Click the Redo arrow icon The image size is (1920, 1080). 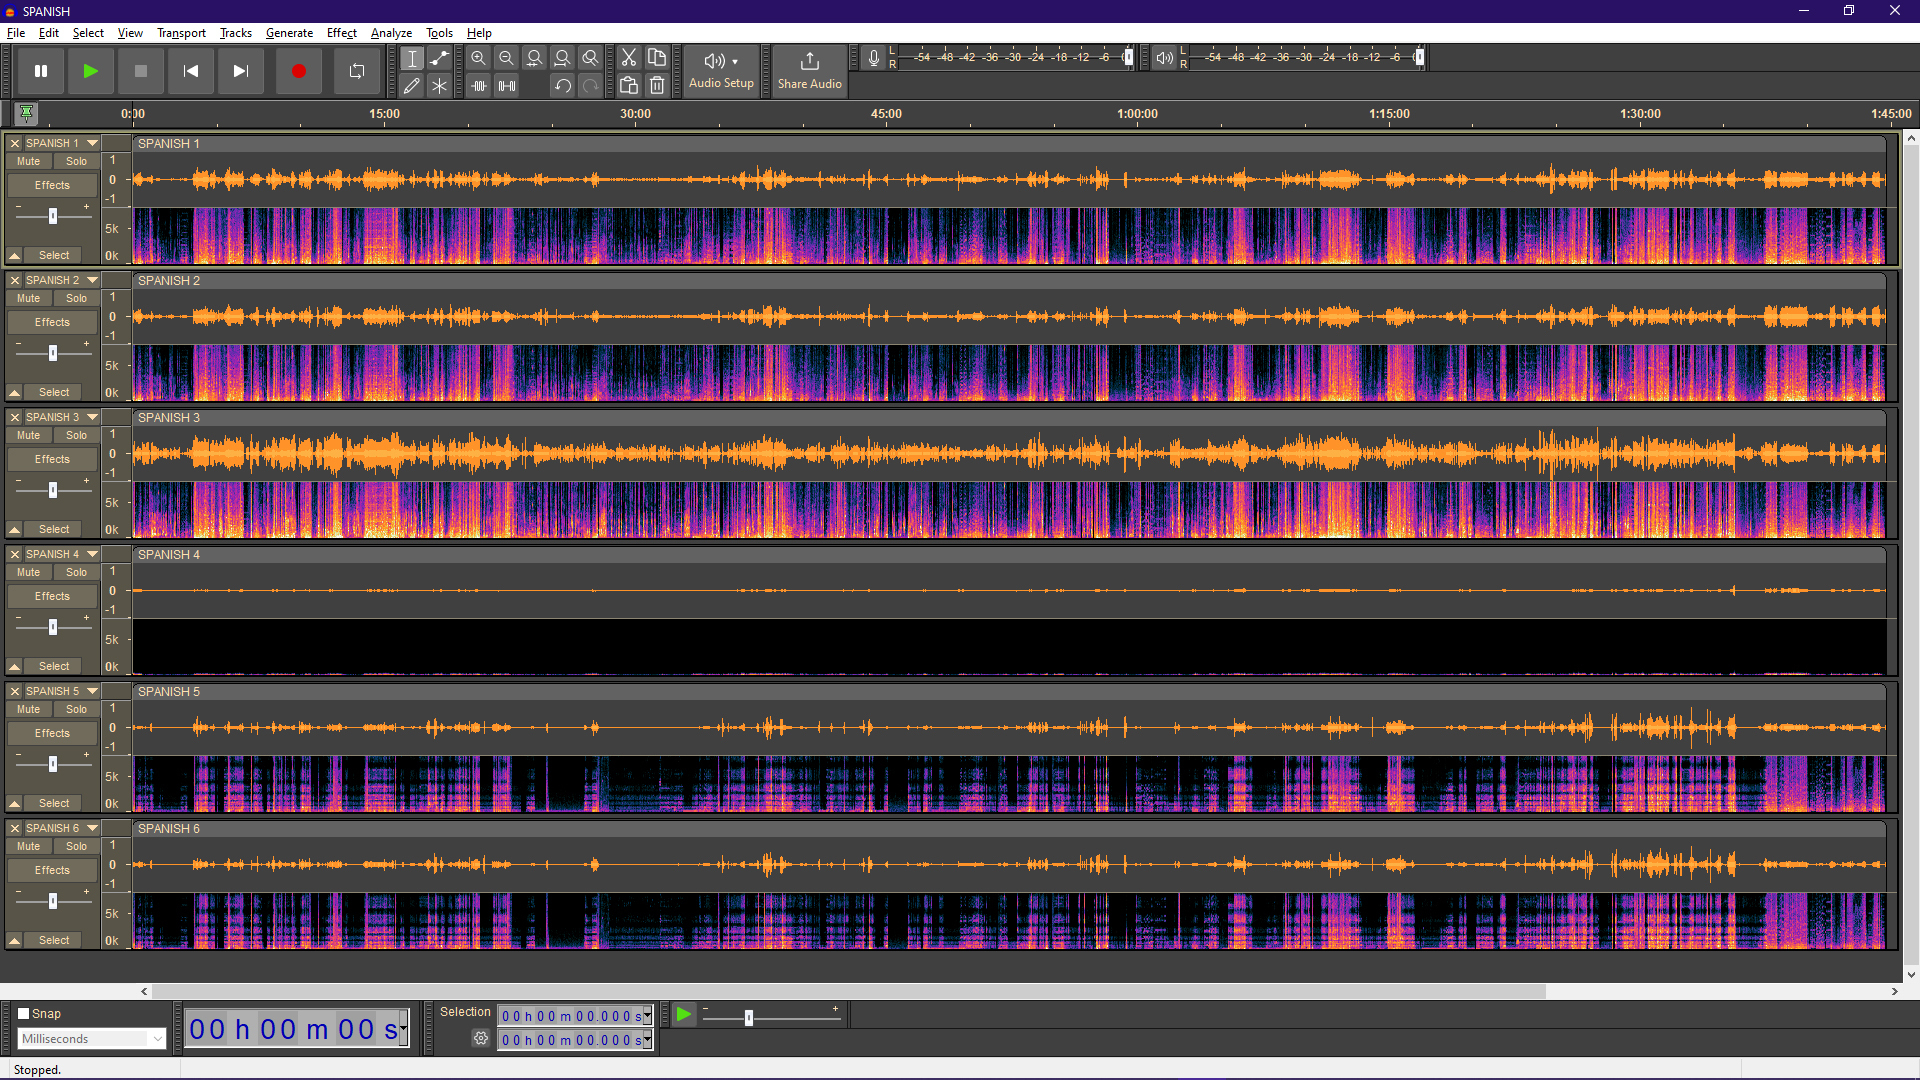coord(591,86)
